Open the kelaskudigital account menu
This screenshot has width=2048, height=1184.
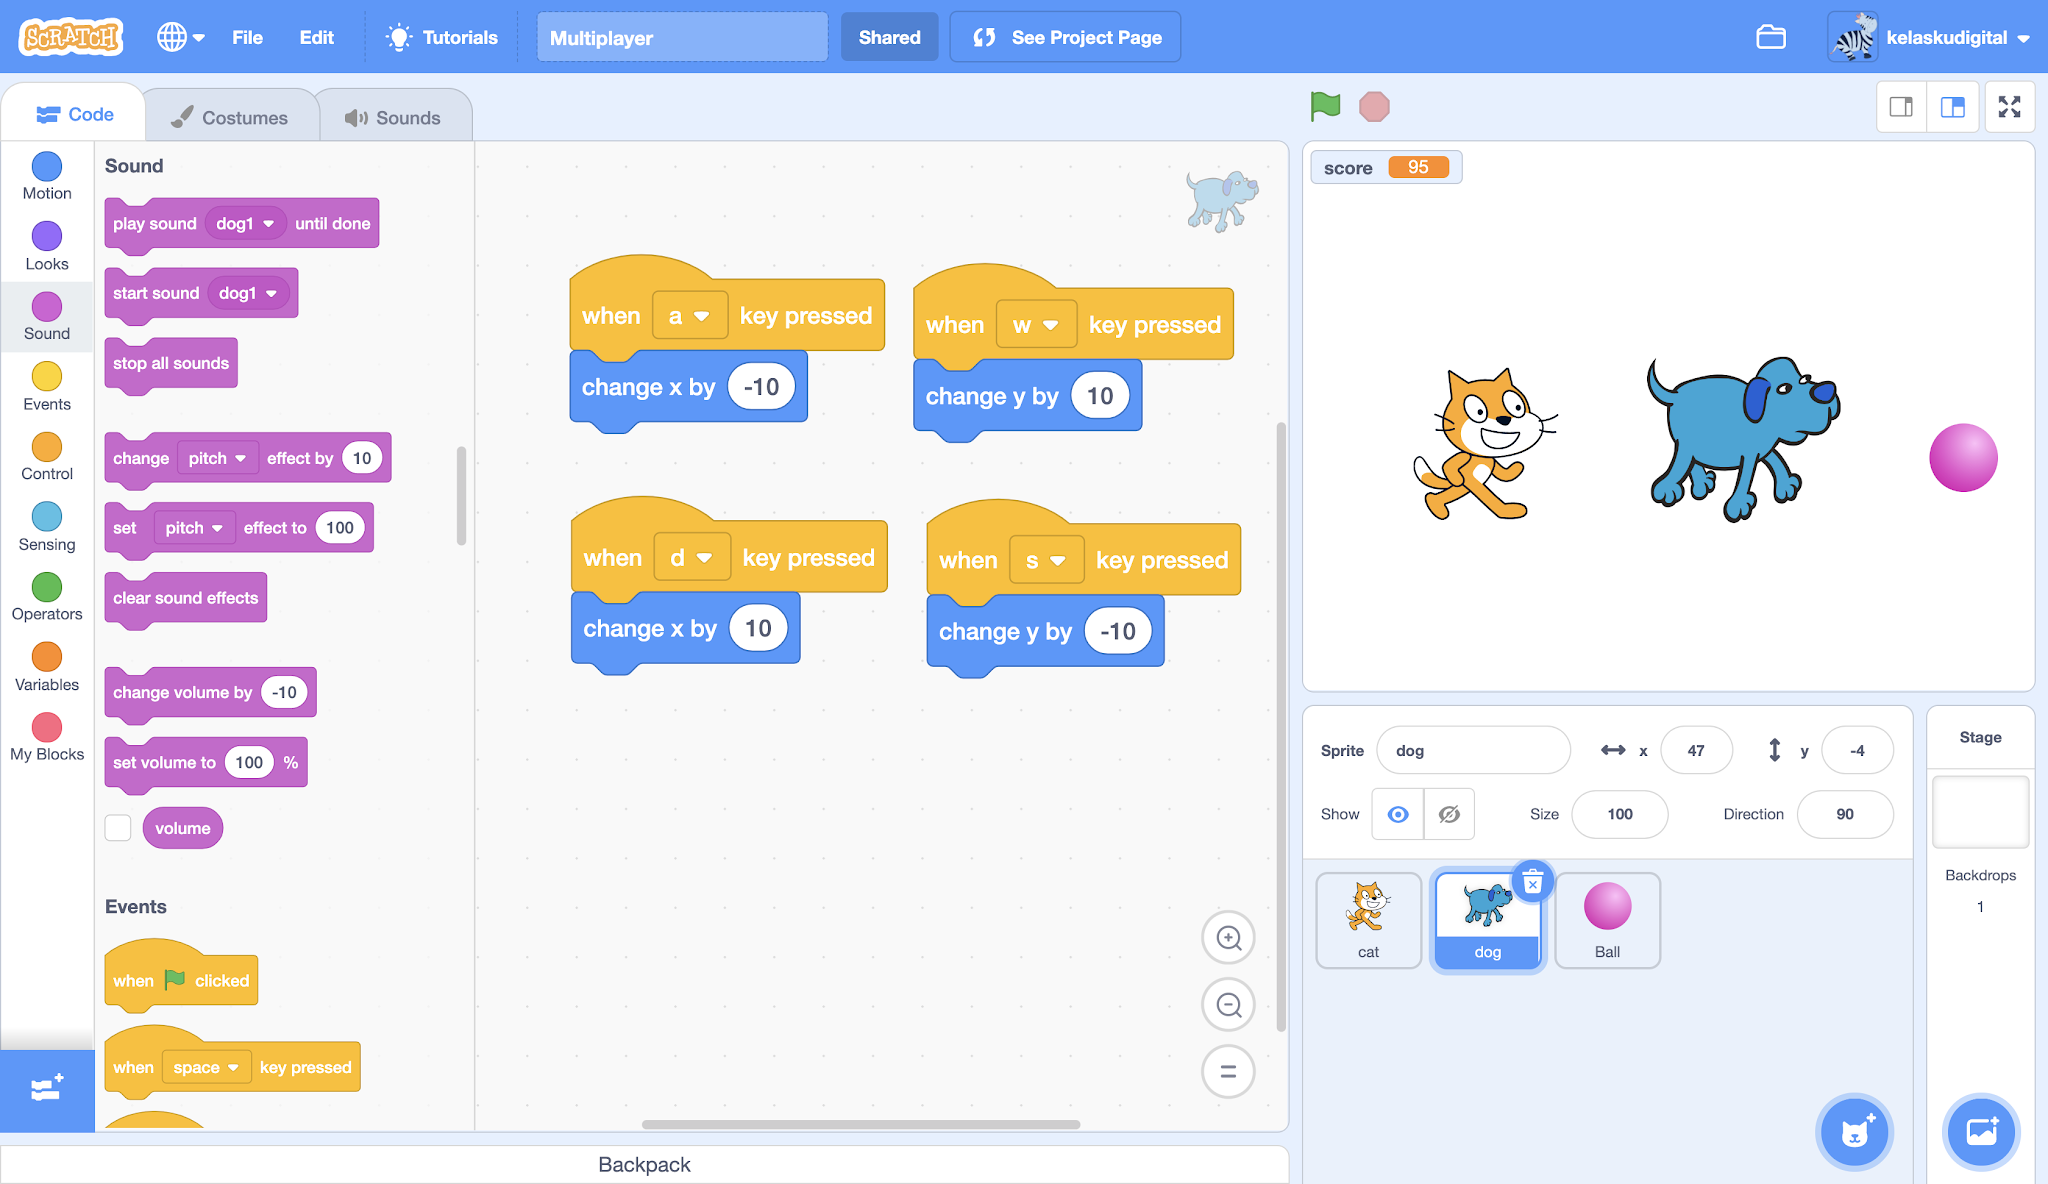(x=1932, y=37)
